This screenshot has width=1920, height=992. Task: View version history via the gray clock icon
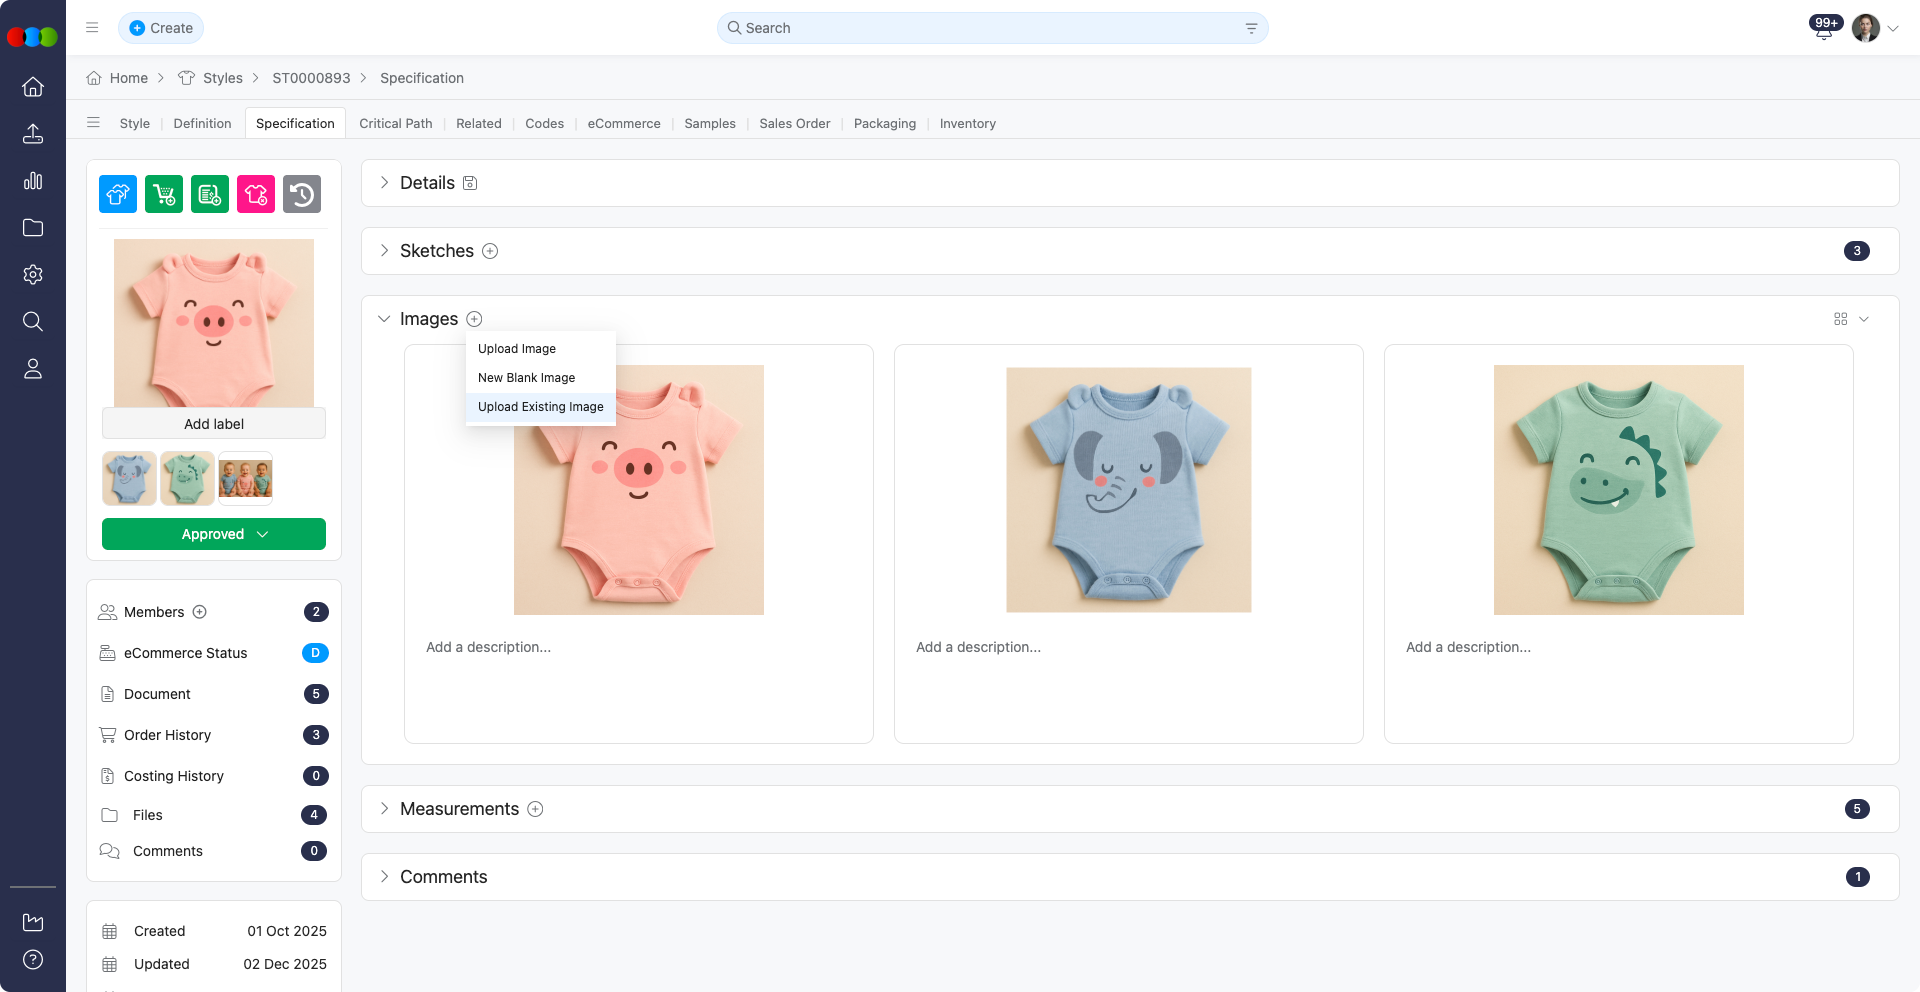(302, 194)
